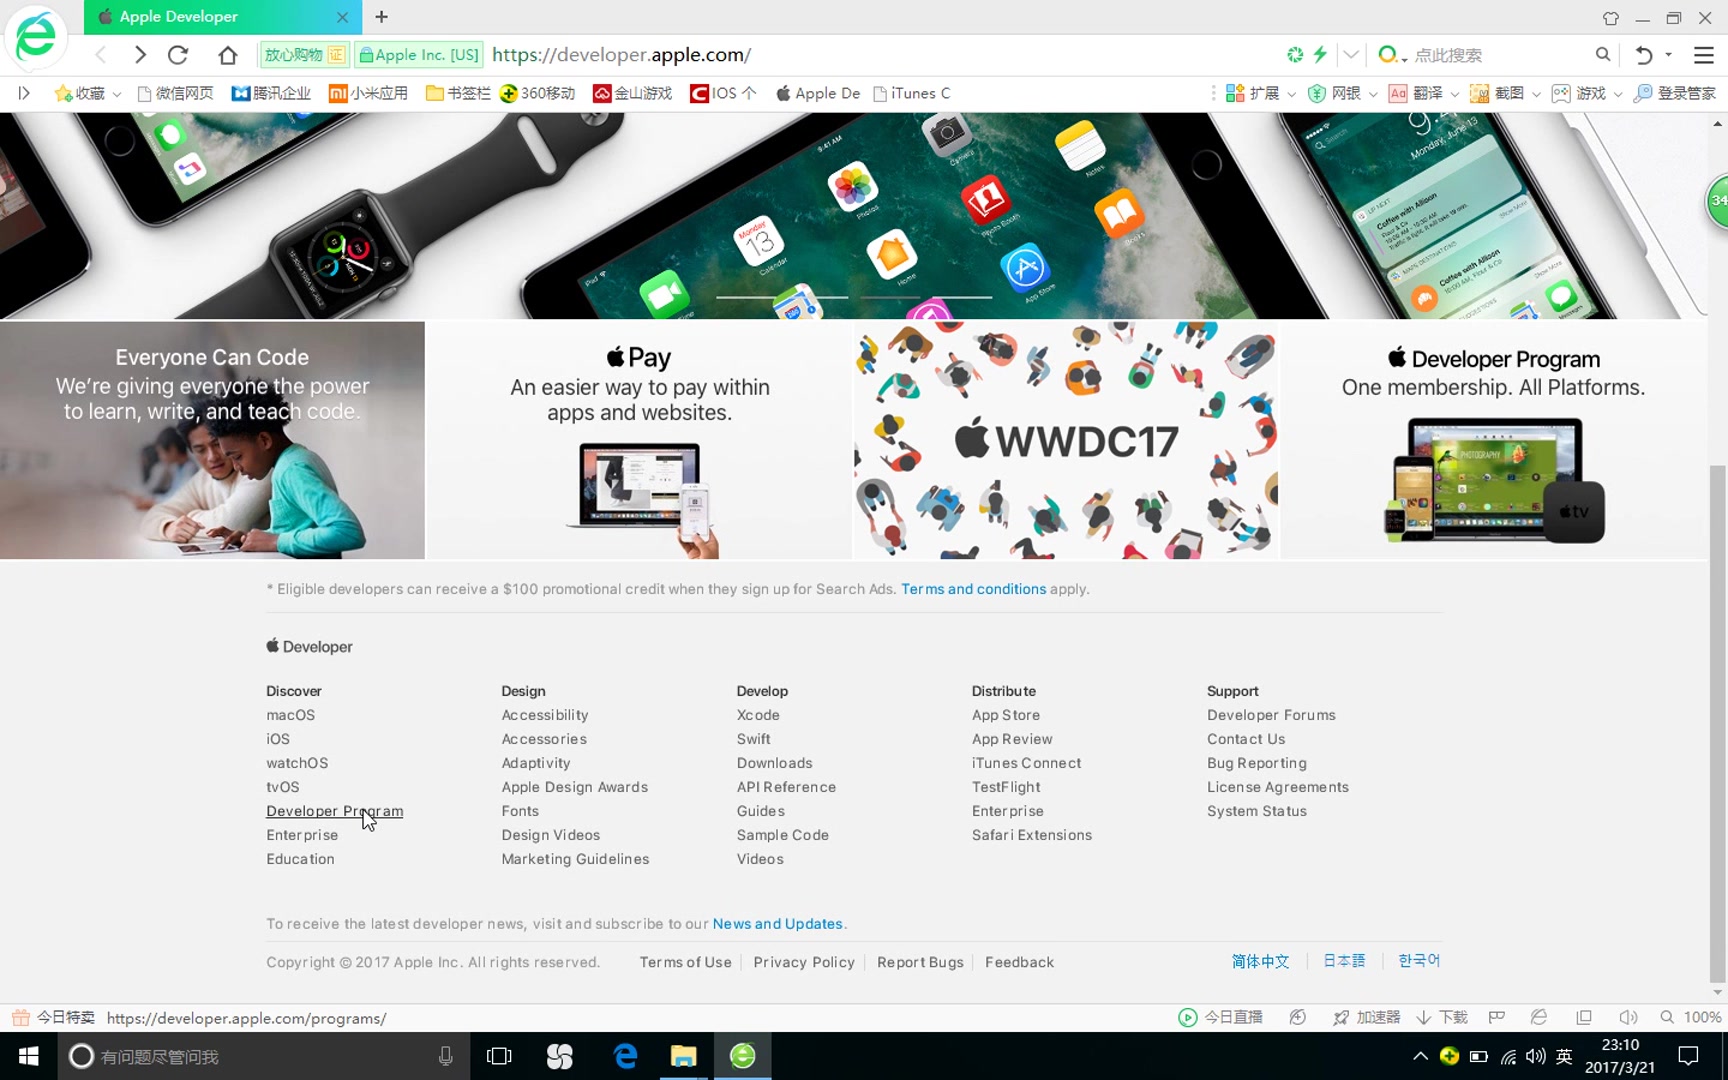Click the 360 browser logo avatar

pyautogui.click(x=36, y=36)
